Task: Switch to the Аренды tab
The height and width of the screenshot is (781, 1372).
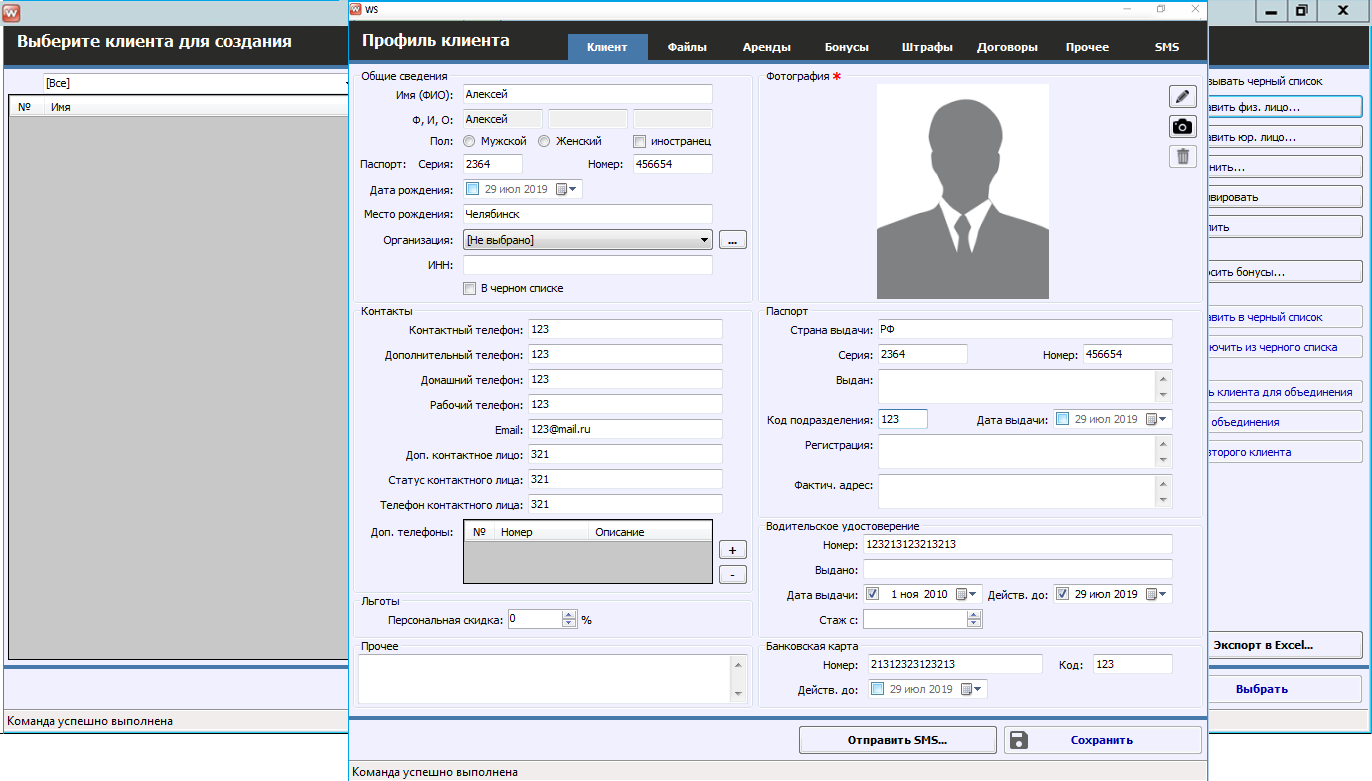Action: (x=767, y=47)
